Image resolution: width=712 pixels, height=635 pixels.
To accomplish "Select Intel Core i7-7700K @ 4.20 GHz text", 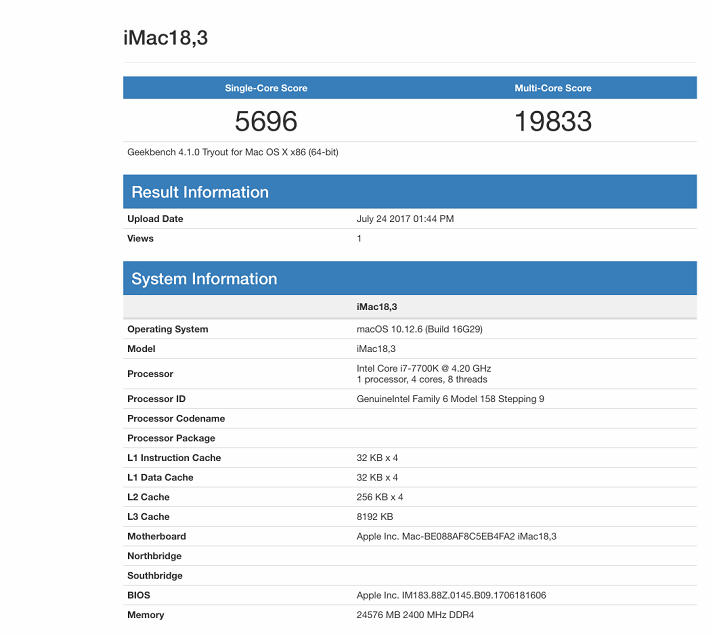I will point(424,368).
